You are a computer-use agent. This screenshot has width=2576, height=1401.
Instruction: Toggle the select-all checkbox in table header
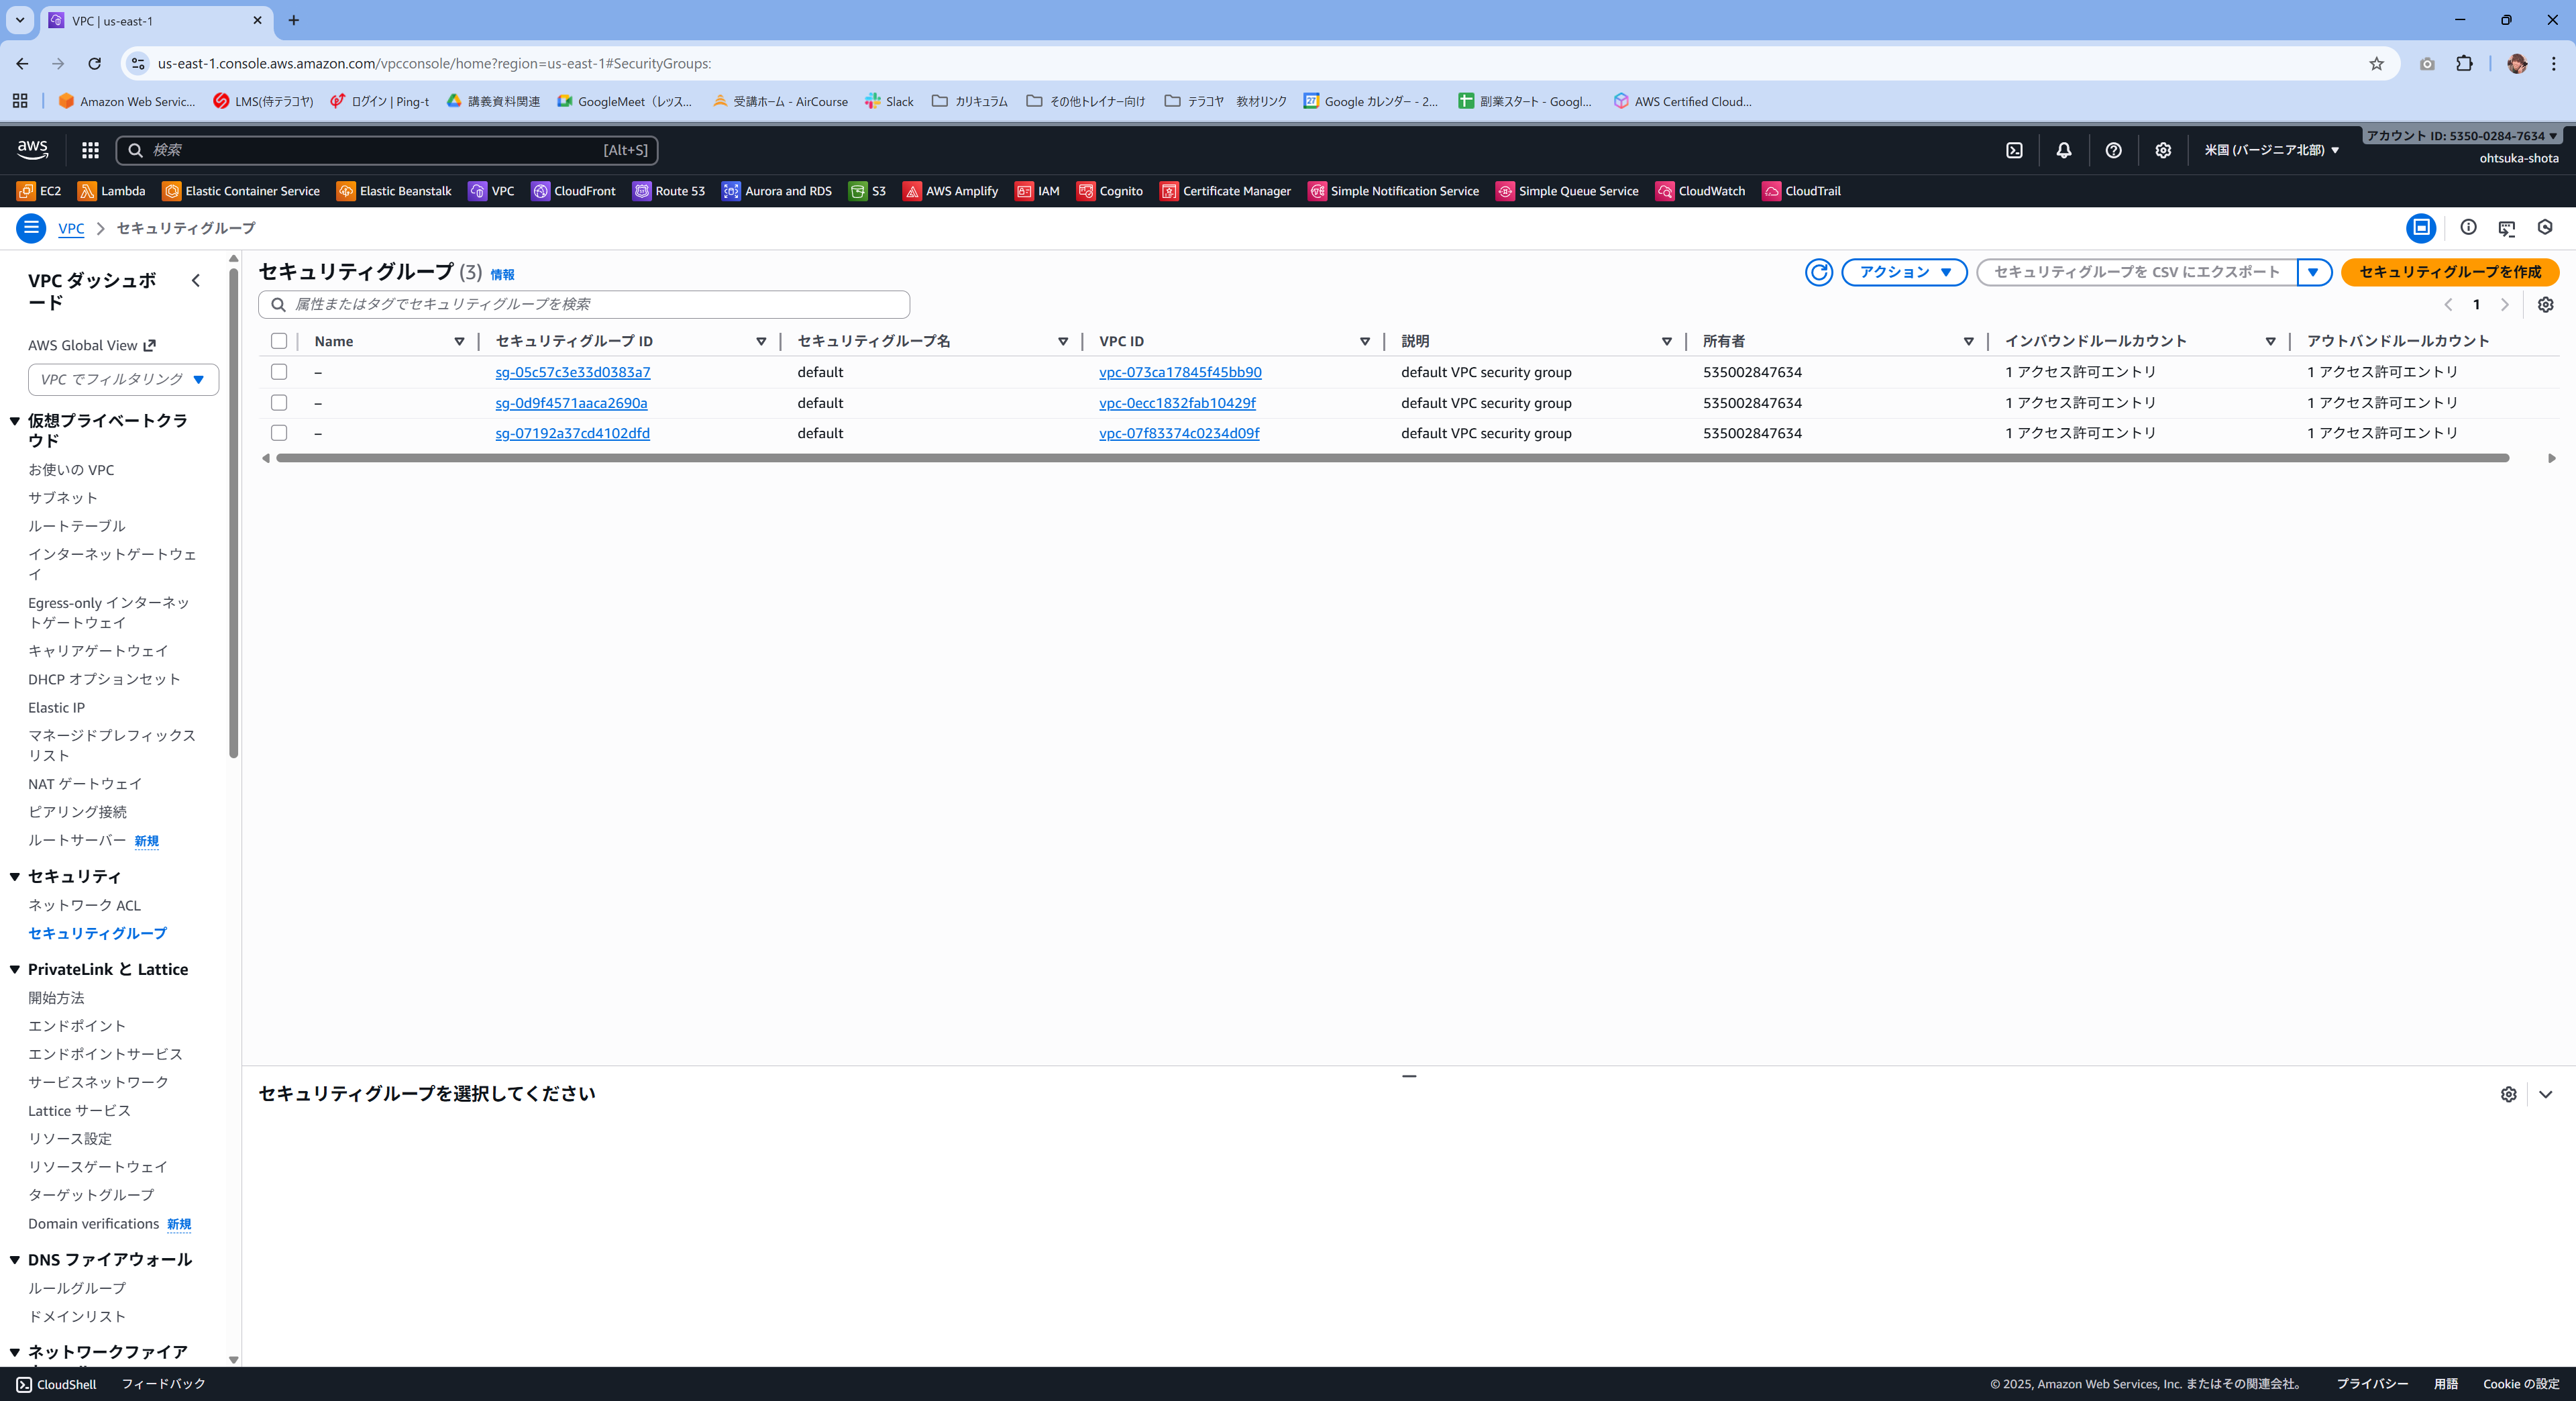pos(279,341)
